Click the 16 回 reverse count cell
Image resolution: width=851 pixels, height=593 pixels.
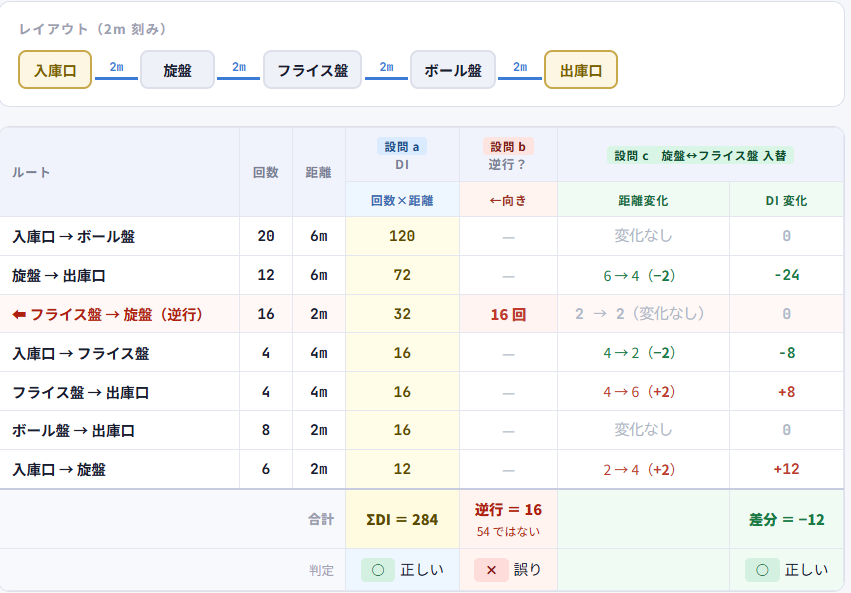tap(508, 314)
